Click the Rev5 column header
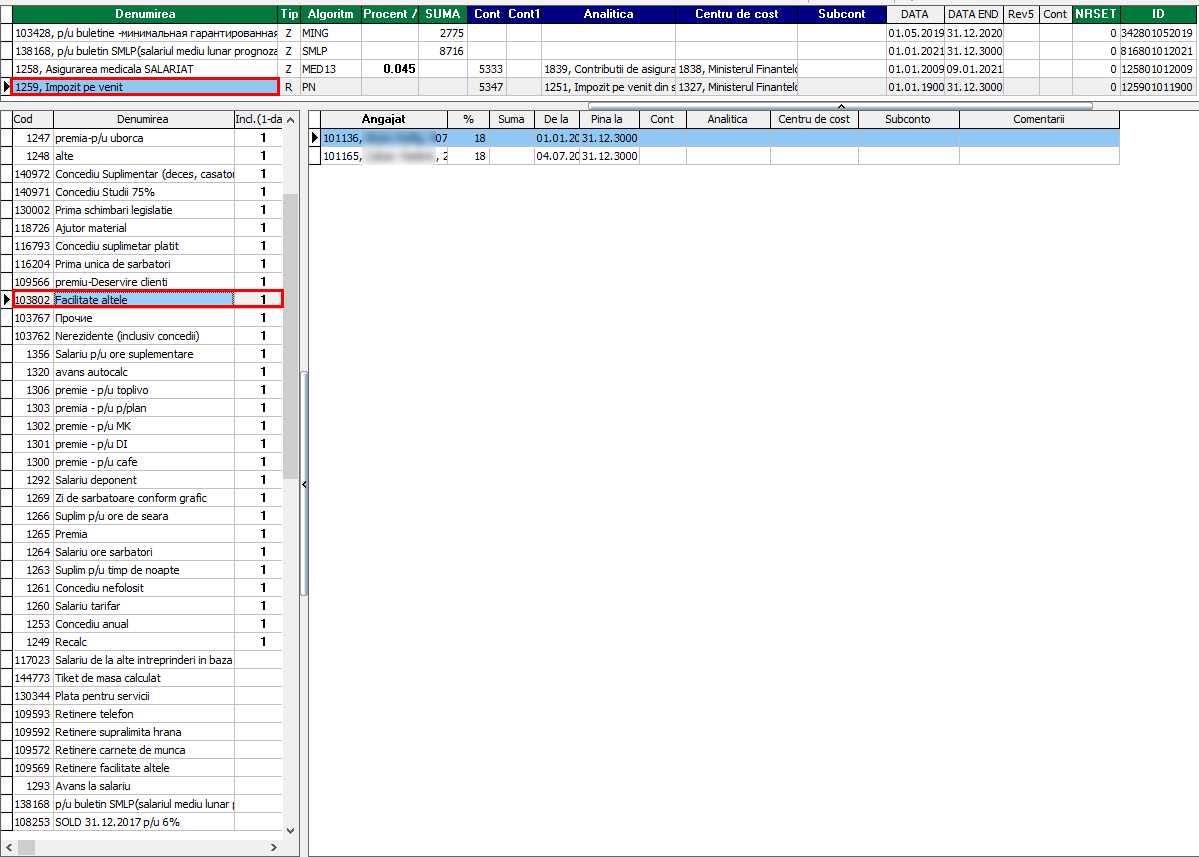Image resolution: width=1199 pixels, height=857 pixels. click(x=1021, y=14)
